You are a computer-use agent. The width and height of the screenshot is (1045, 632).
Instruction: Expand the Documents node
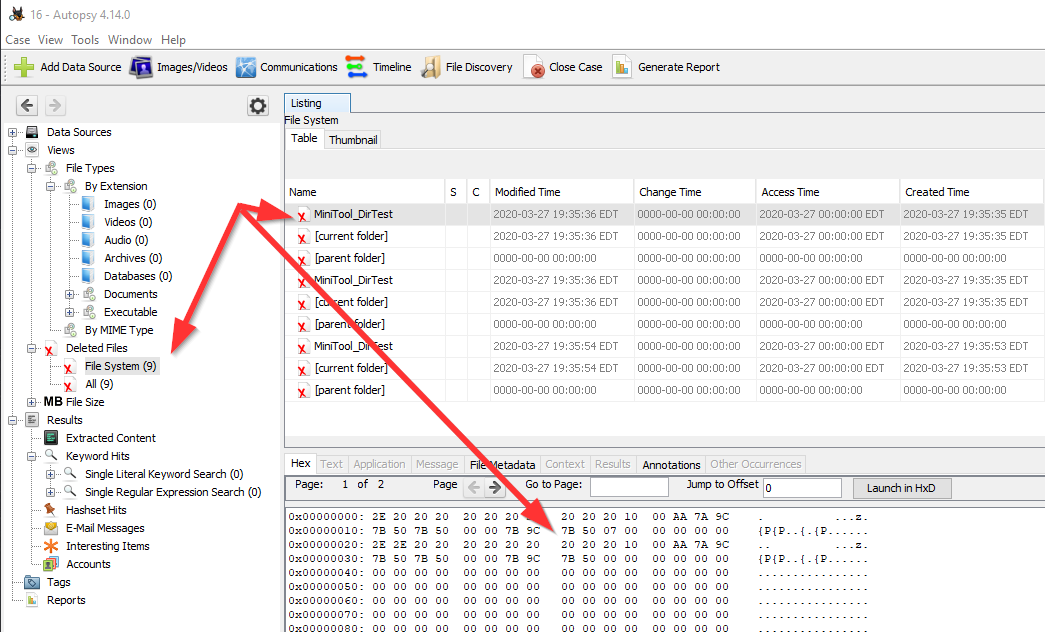click(x=69, y=295)
